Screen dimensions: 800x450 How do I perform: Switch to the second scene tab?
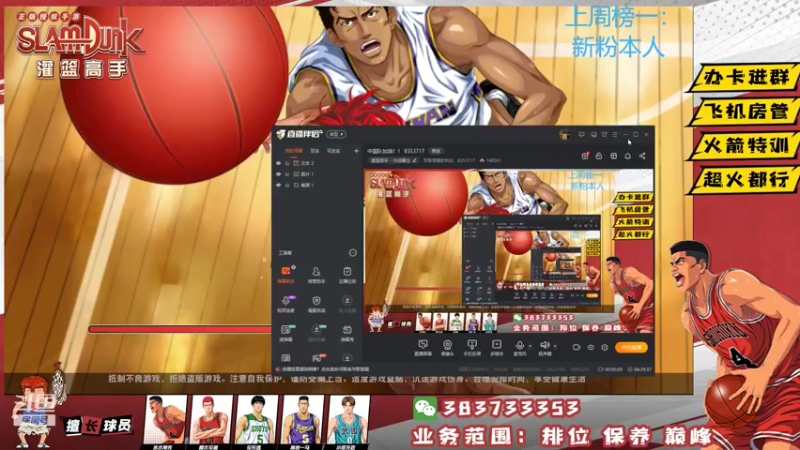click(315, 151)
